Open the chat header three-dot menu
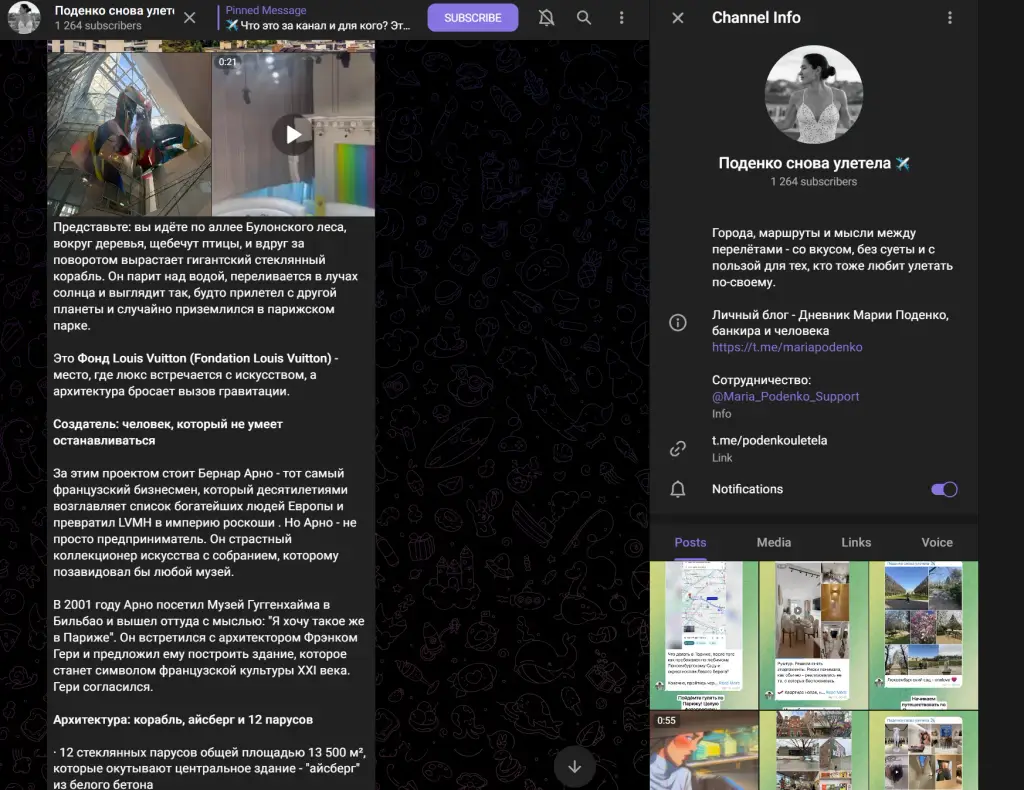 (621, 18)
